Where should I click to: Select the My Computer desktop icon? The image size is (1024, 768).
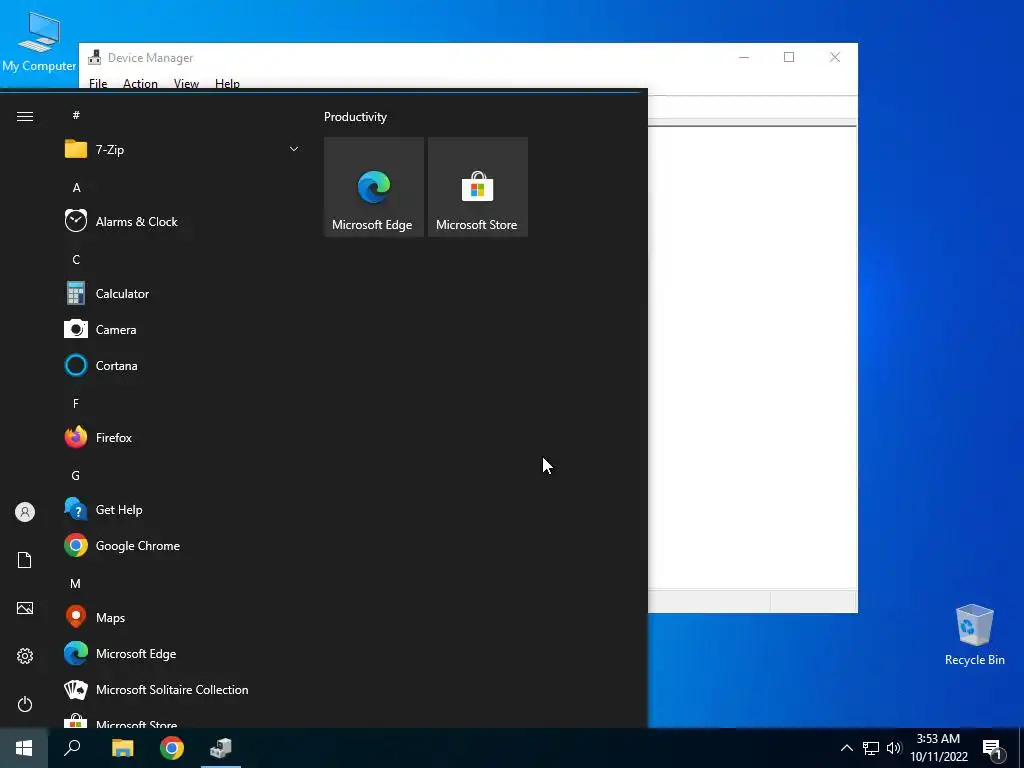coord(39,42)
